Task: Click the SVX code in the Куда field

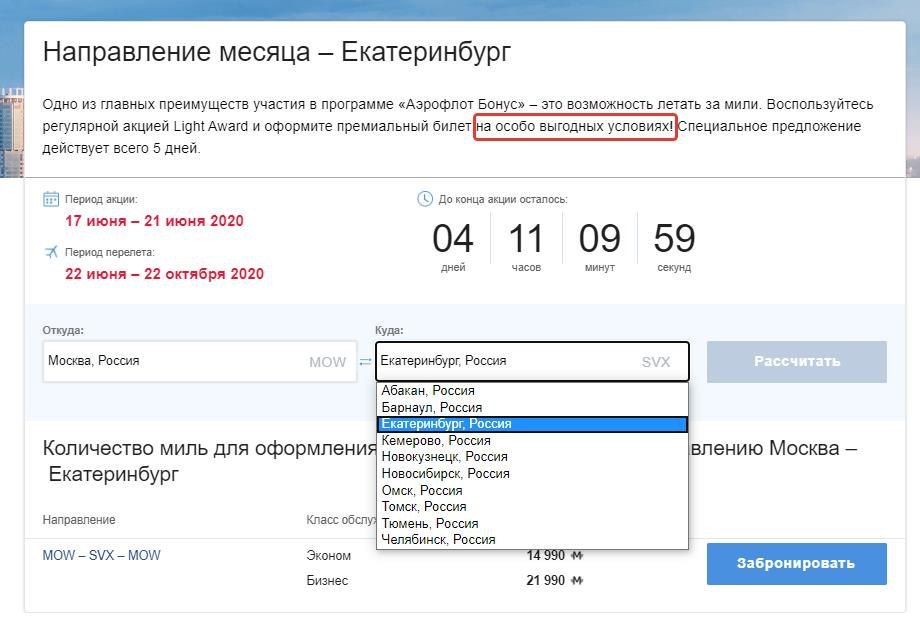Action: point(656,362)
